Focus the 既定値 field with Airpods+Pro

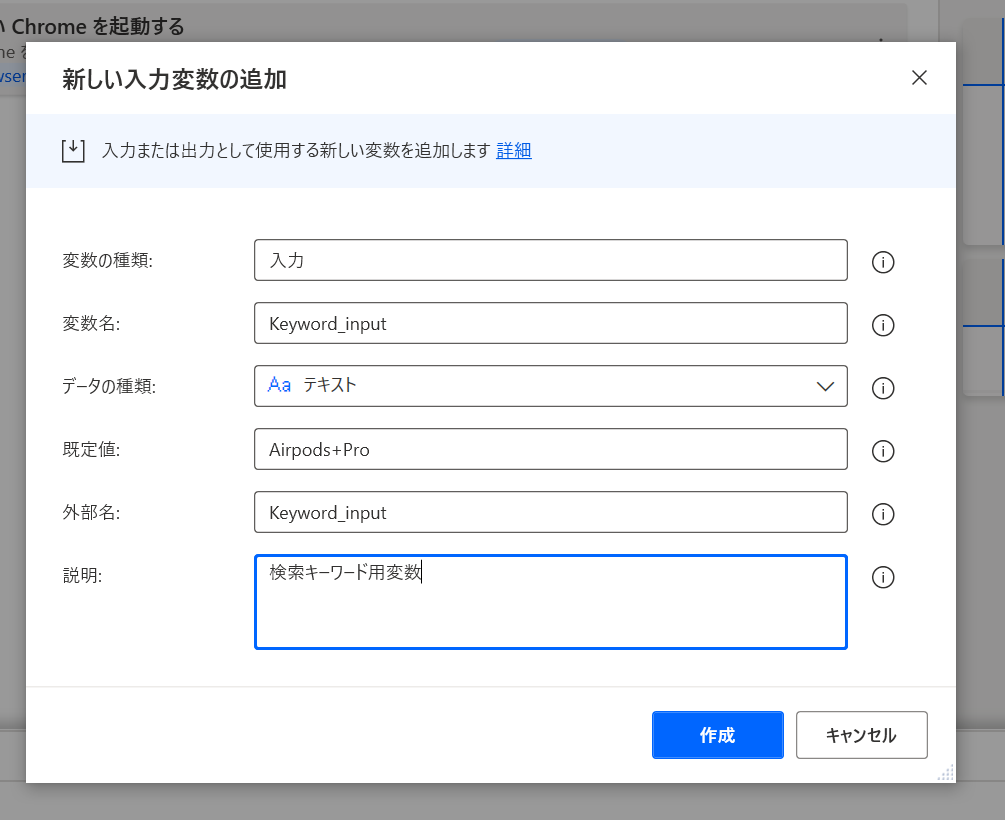551,449
